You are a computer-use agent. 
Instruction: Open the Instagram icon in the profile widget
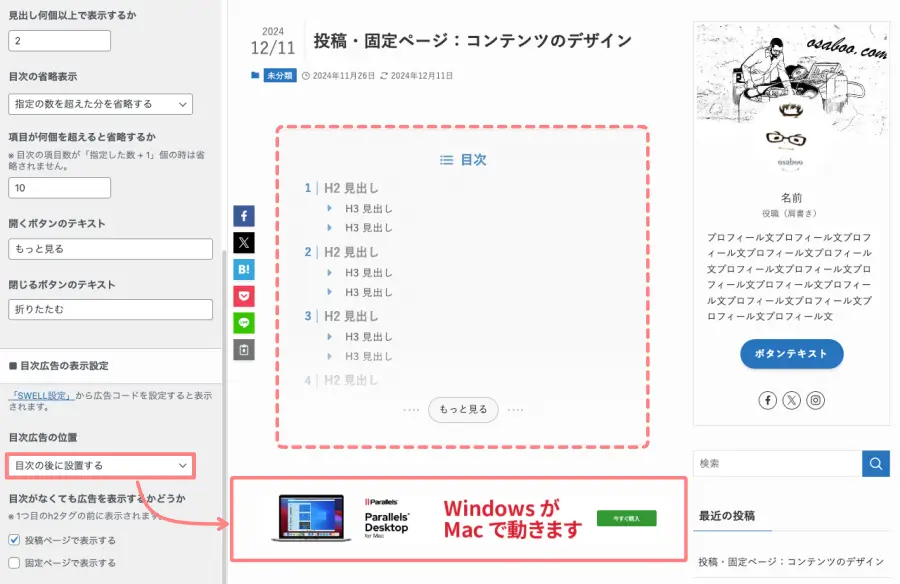point(816,400)
